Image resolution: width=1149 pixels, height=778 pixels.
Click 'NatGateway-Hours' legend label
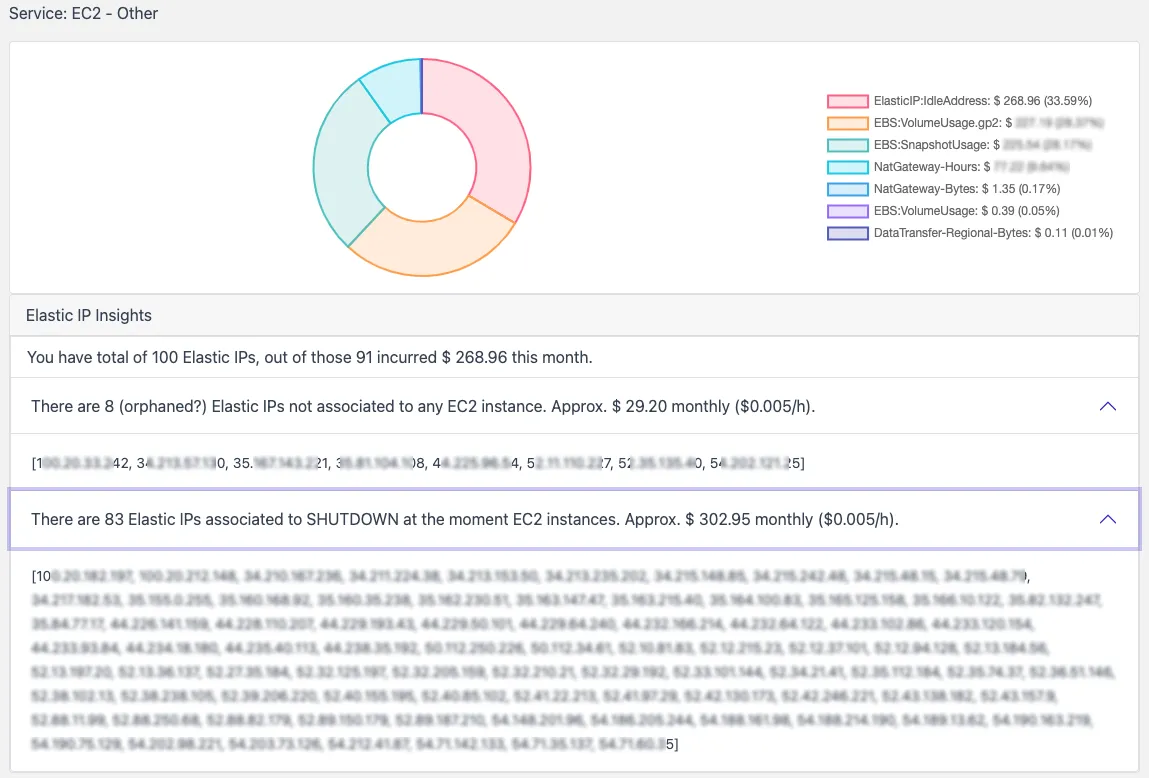(x=971, y=167)
